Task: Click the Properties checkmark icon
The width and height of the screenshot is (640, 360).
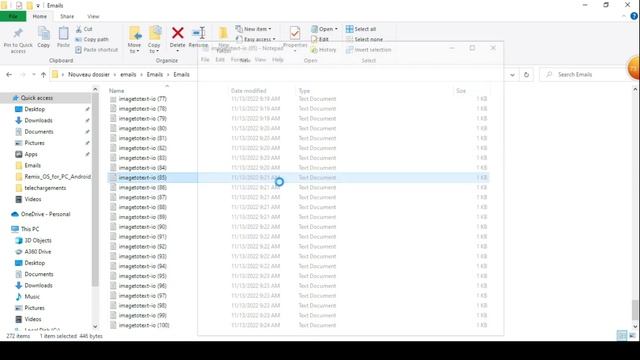Action: click(295, 33)
